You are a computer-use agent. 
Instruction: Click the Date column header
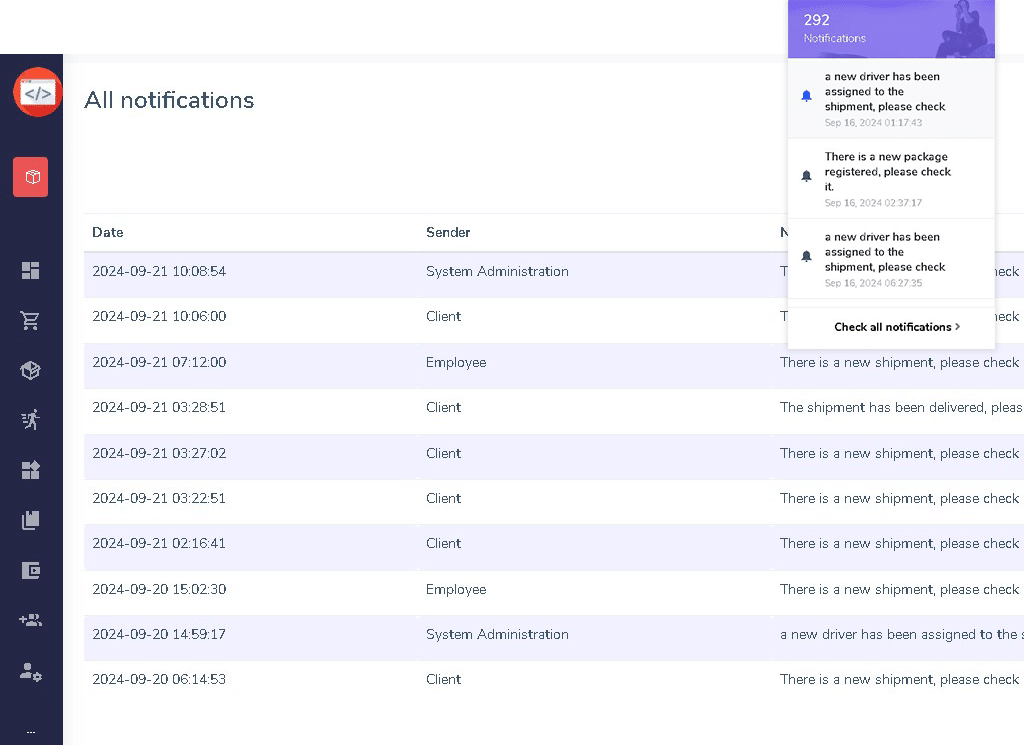[108, 232]
